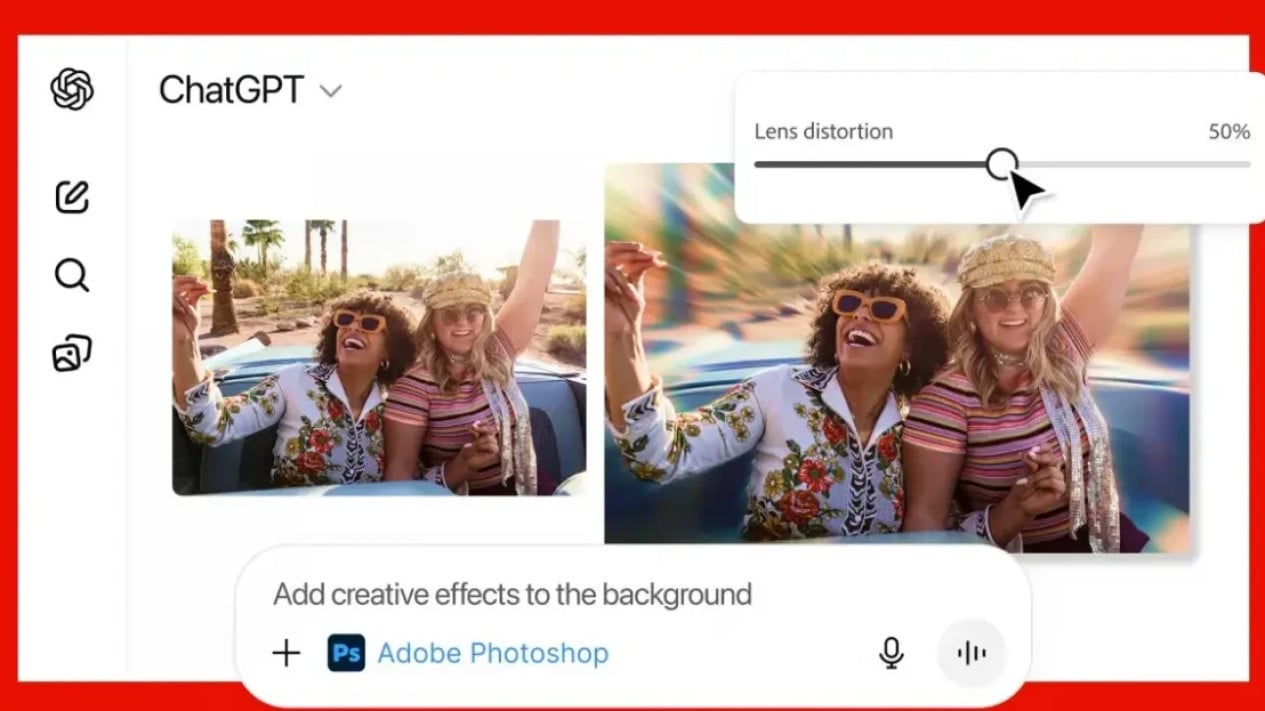Open the image library sidebar icon
This screenshot has width=1265, height=711.
click(x=72, y=353)
